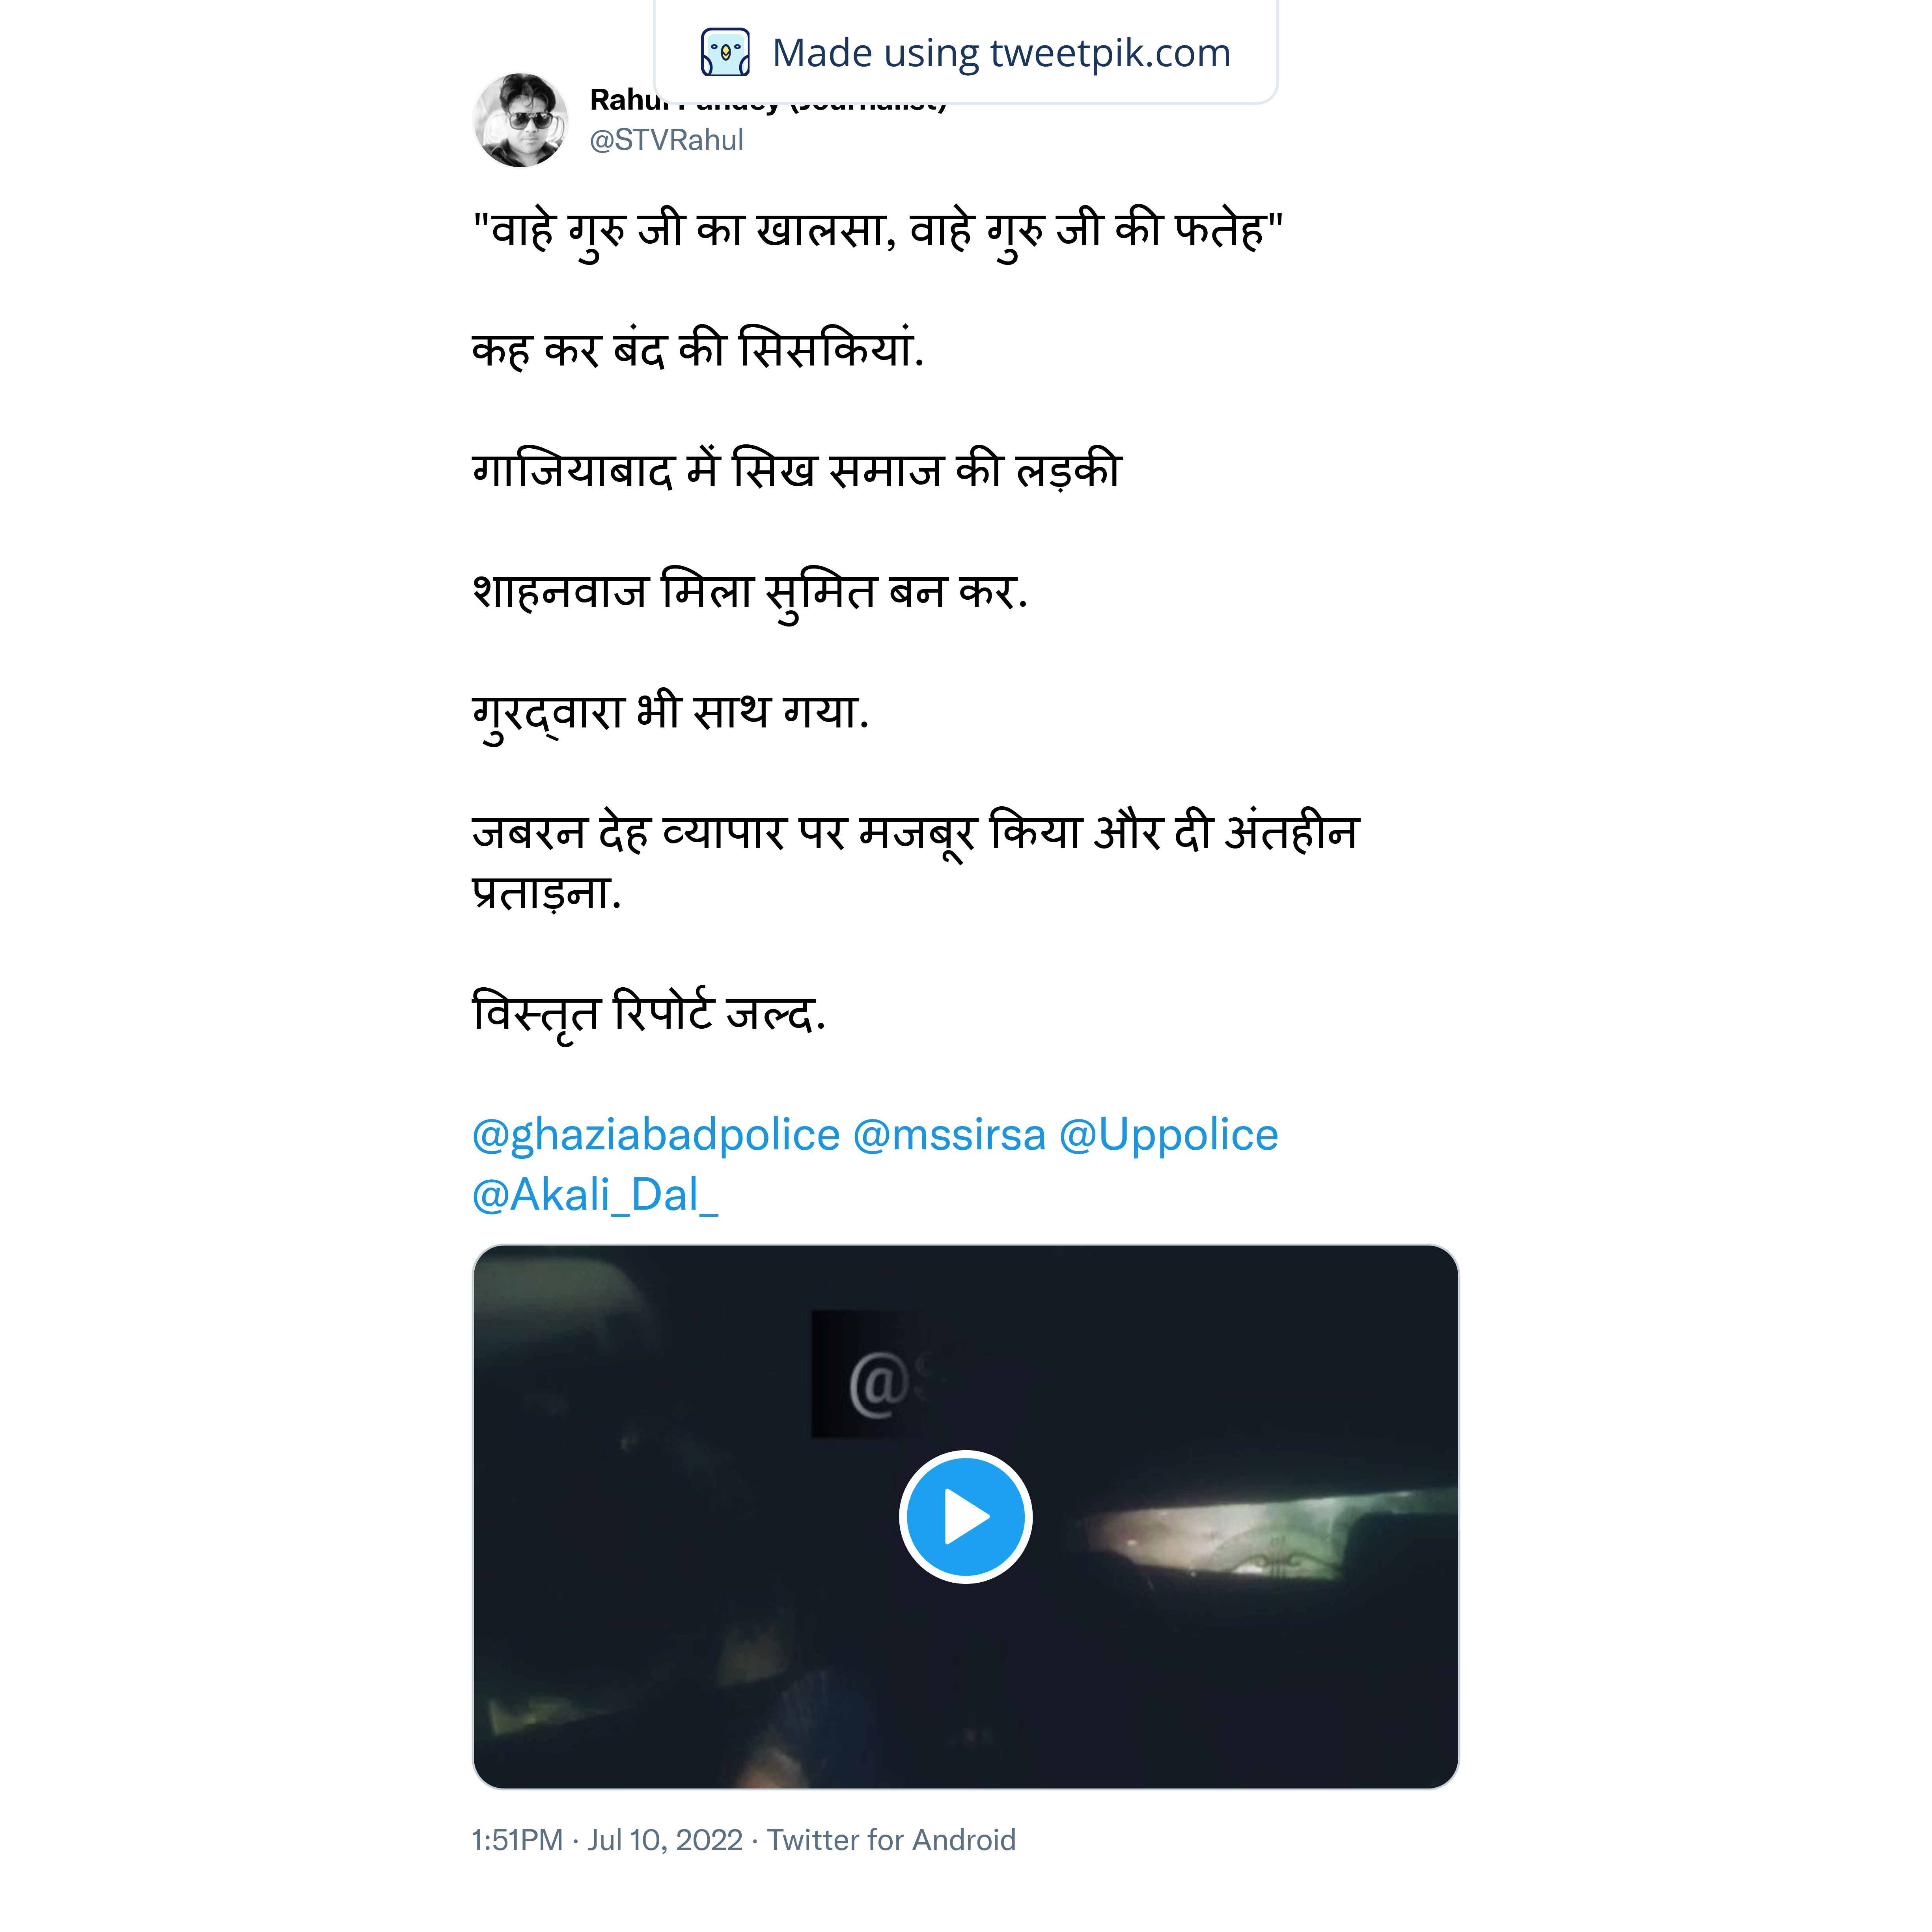Open the tweetpik.com watermark text
This screenshot has height=1932, width=1932.
1001,53
